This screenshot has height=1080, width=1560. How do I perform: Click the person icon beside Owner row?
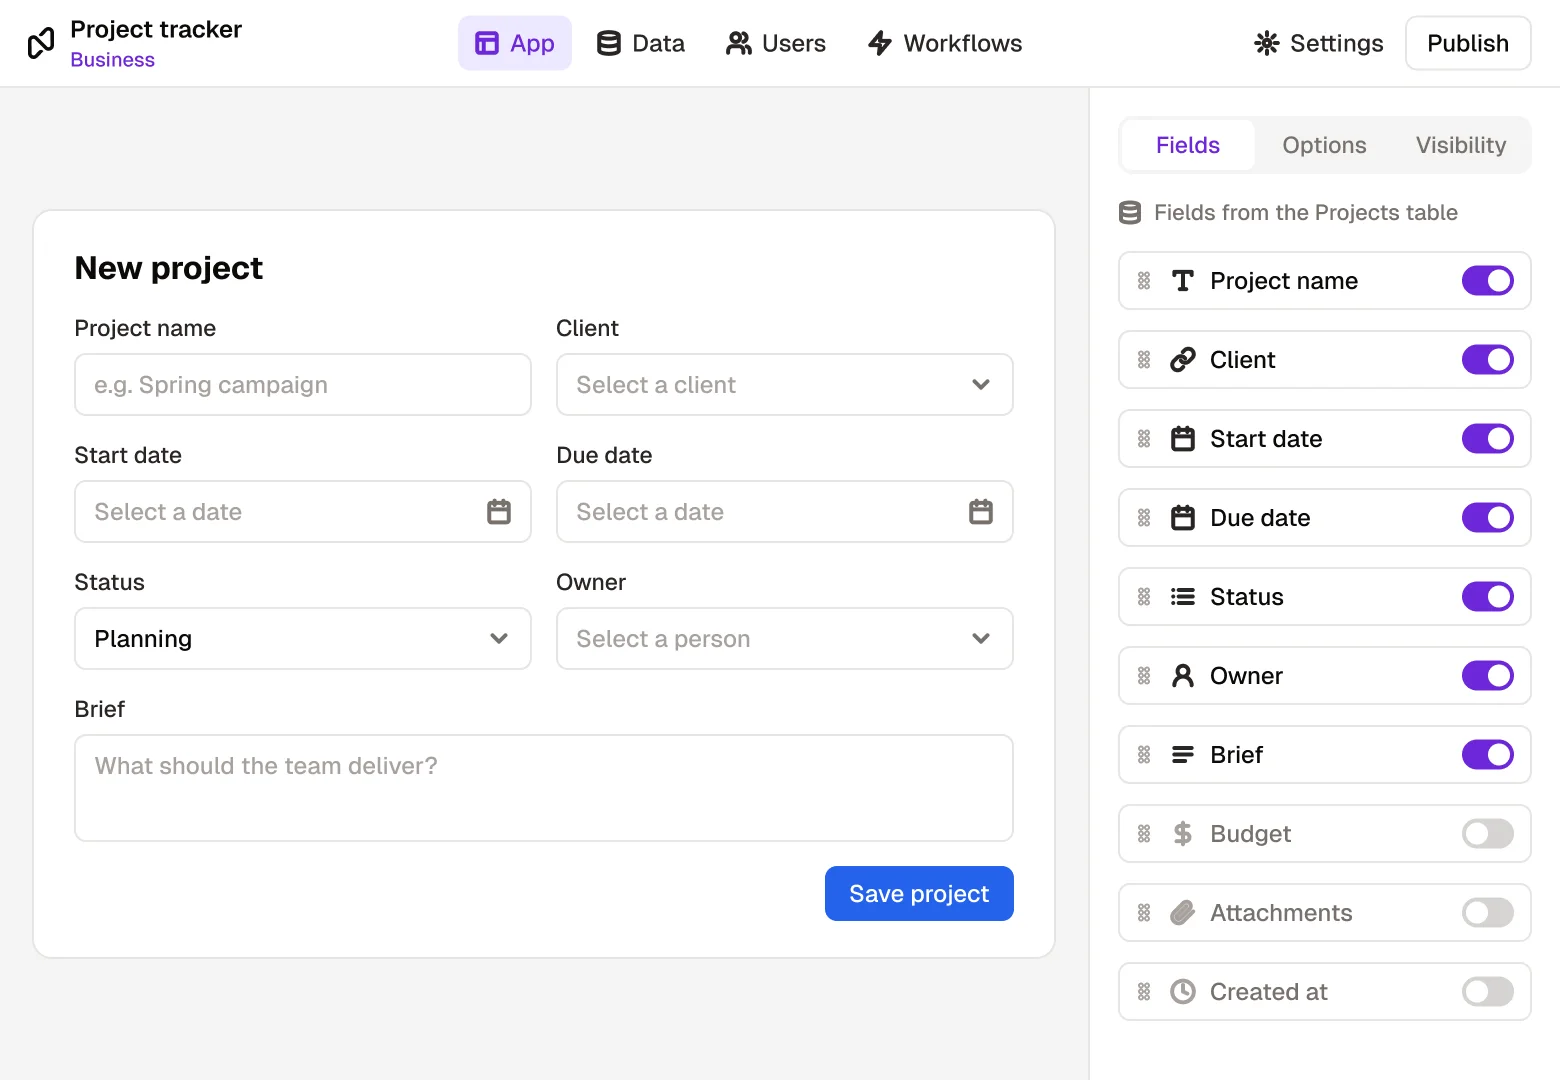pyautogui.click(x=1183, y=676)
